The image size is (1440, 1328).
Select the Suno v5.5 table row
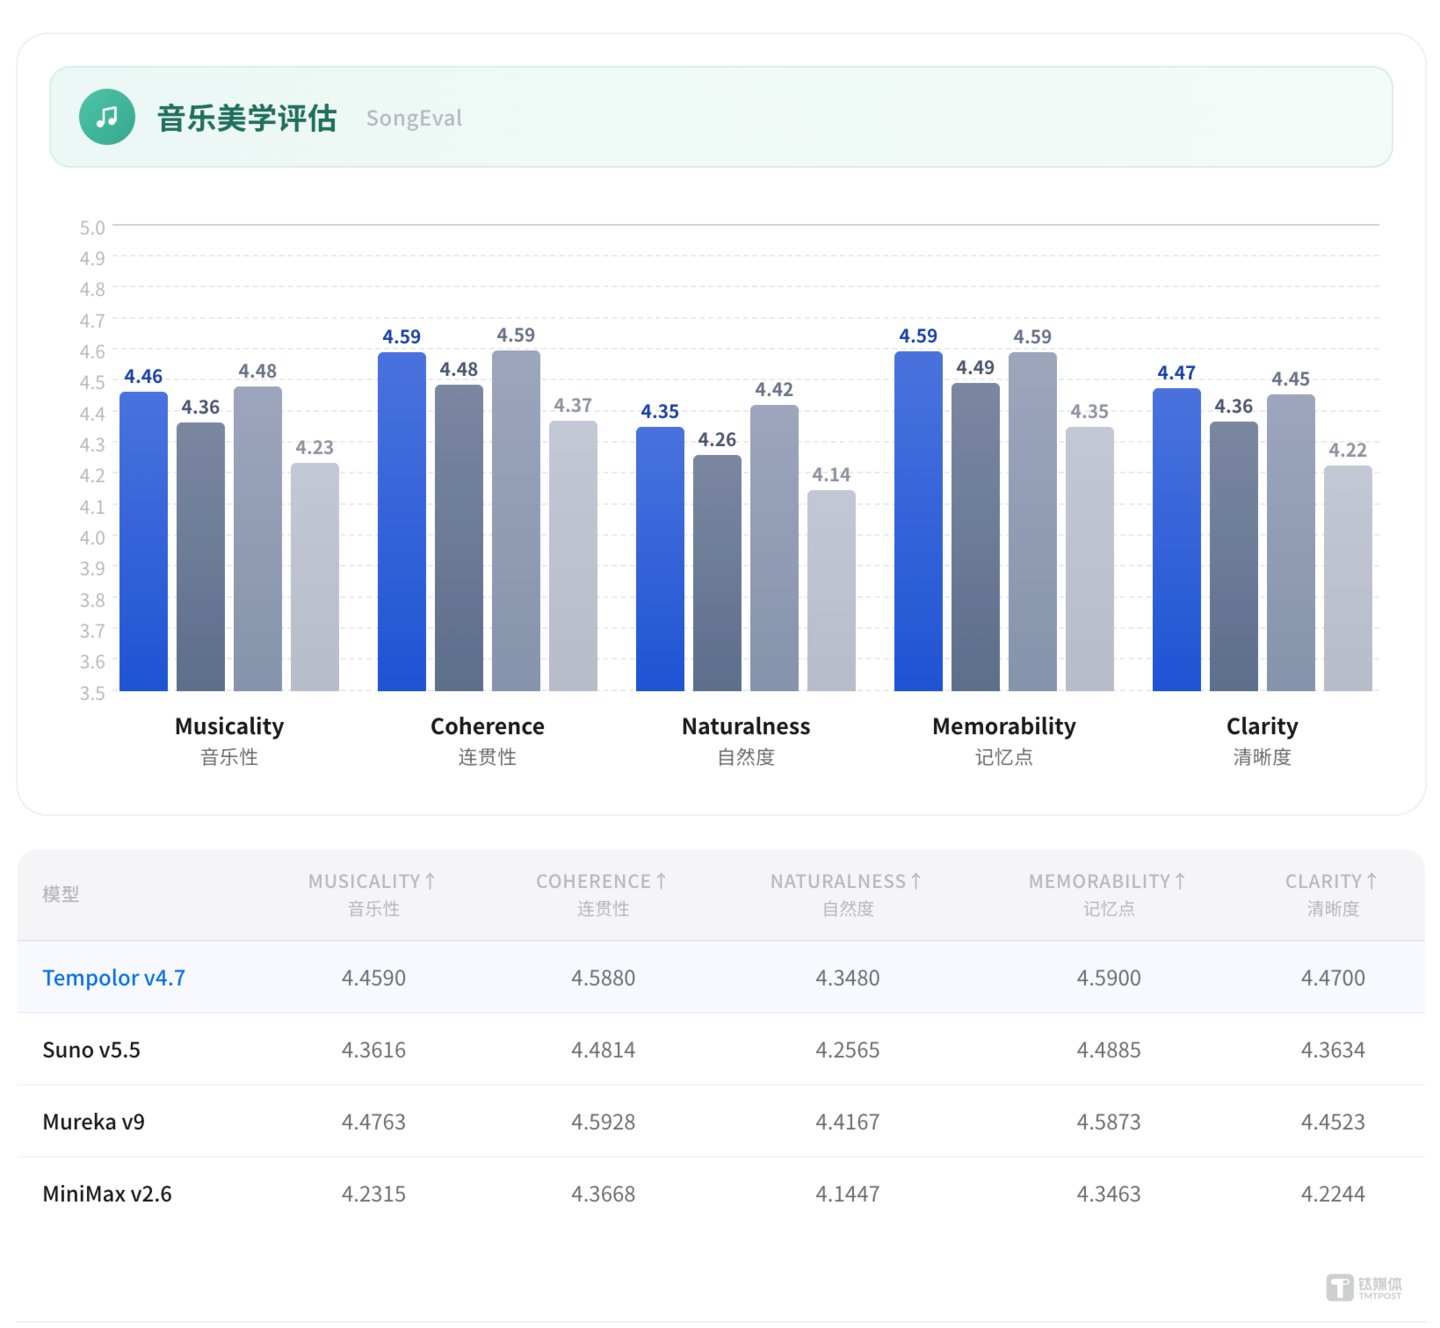coord(721,1050)
